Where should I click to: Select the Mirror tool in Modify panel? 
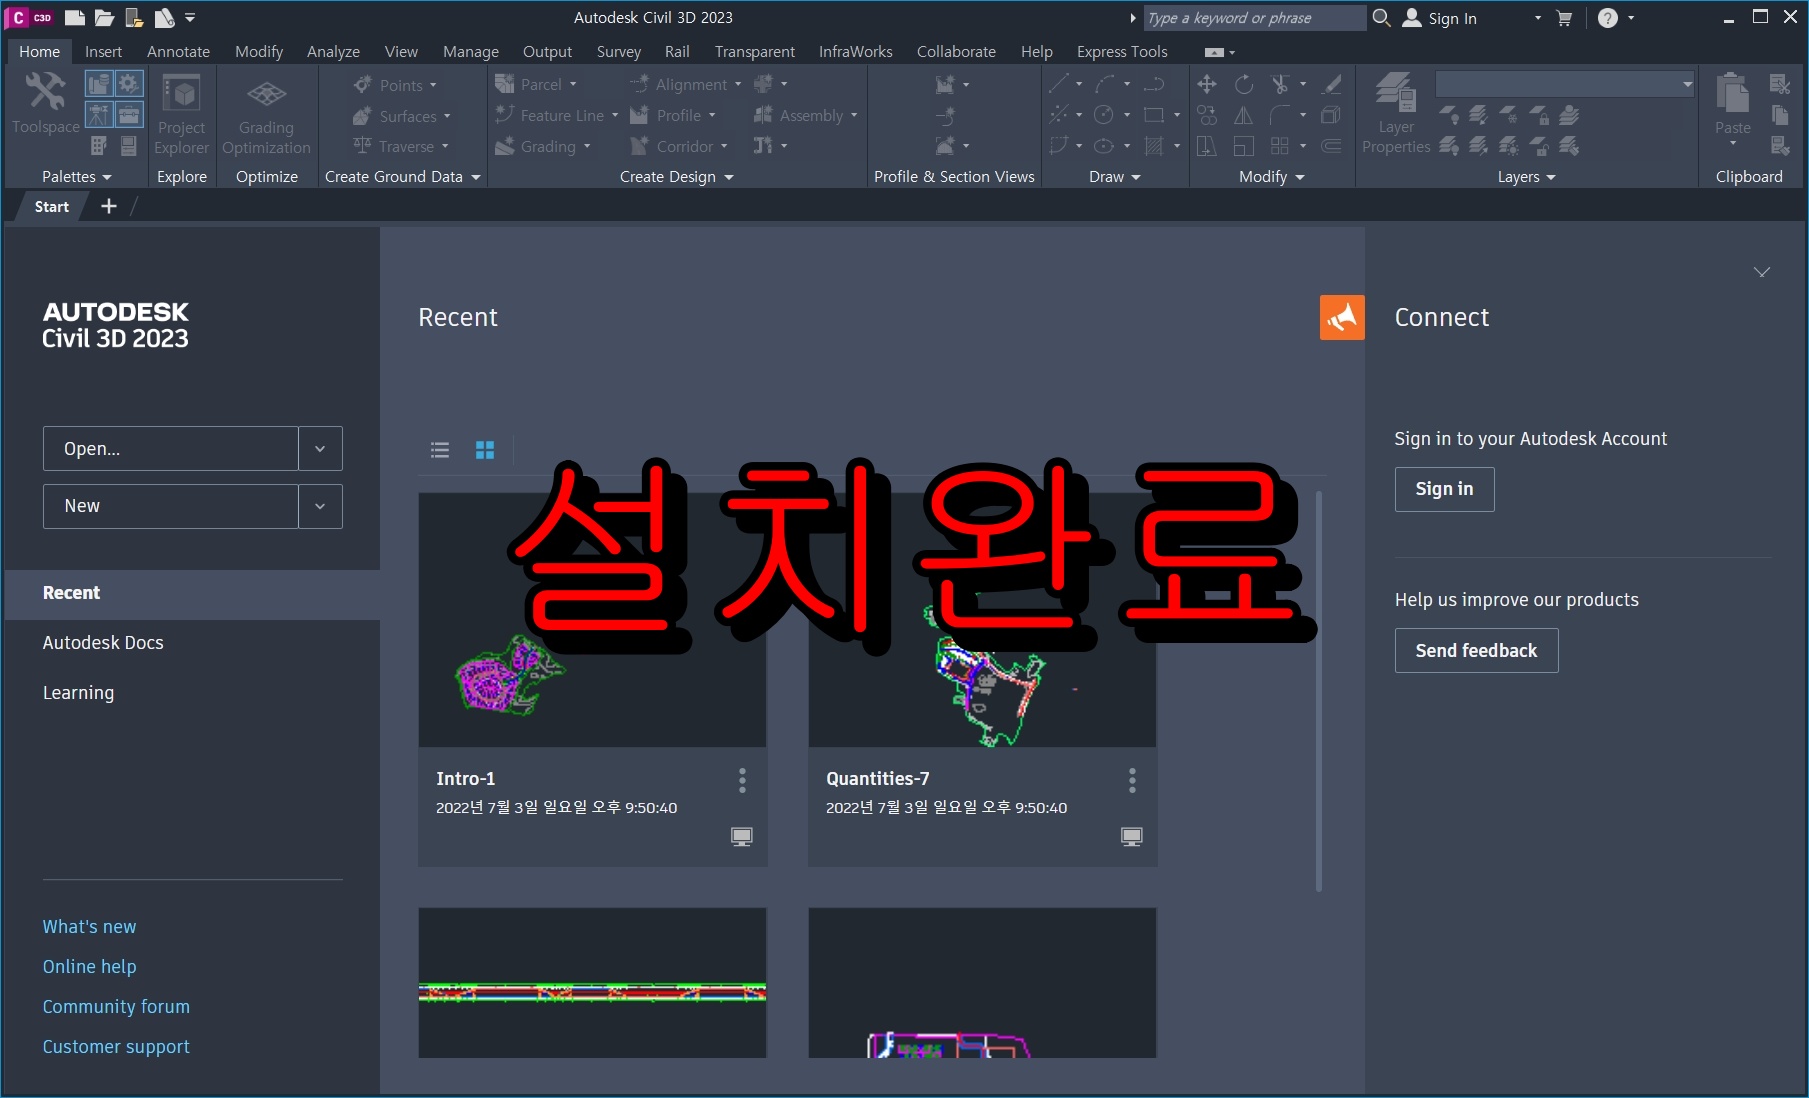click(x=1243, y=115)
